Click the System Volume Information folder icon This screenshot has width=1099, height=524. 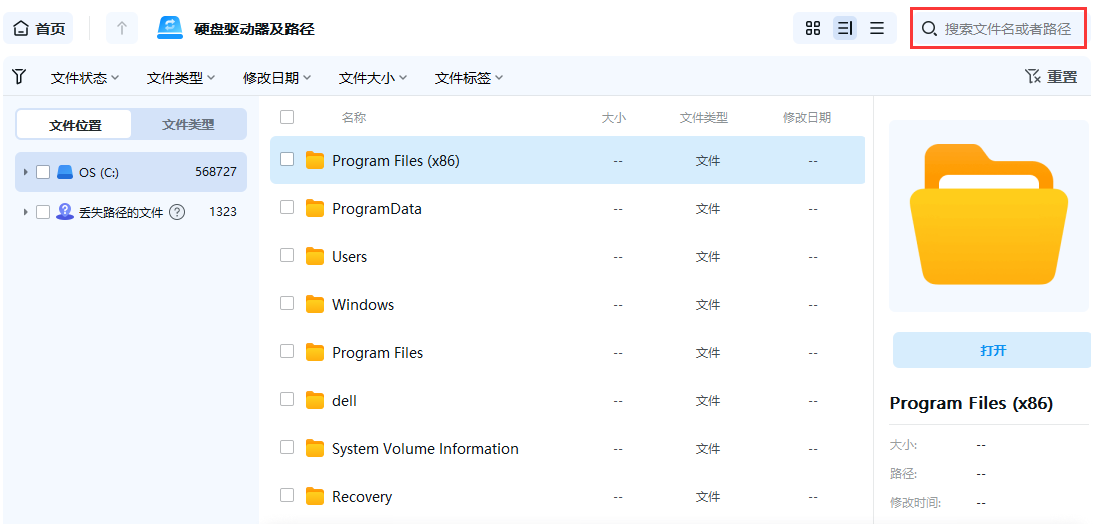pos(315,448)
